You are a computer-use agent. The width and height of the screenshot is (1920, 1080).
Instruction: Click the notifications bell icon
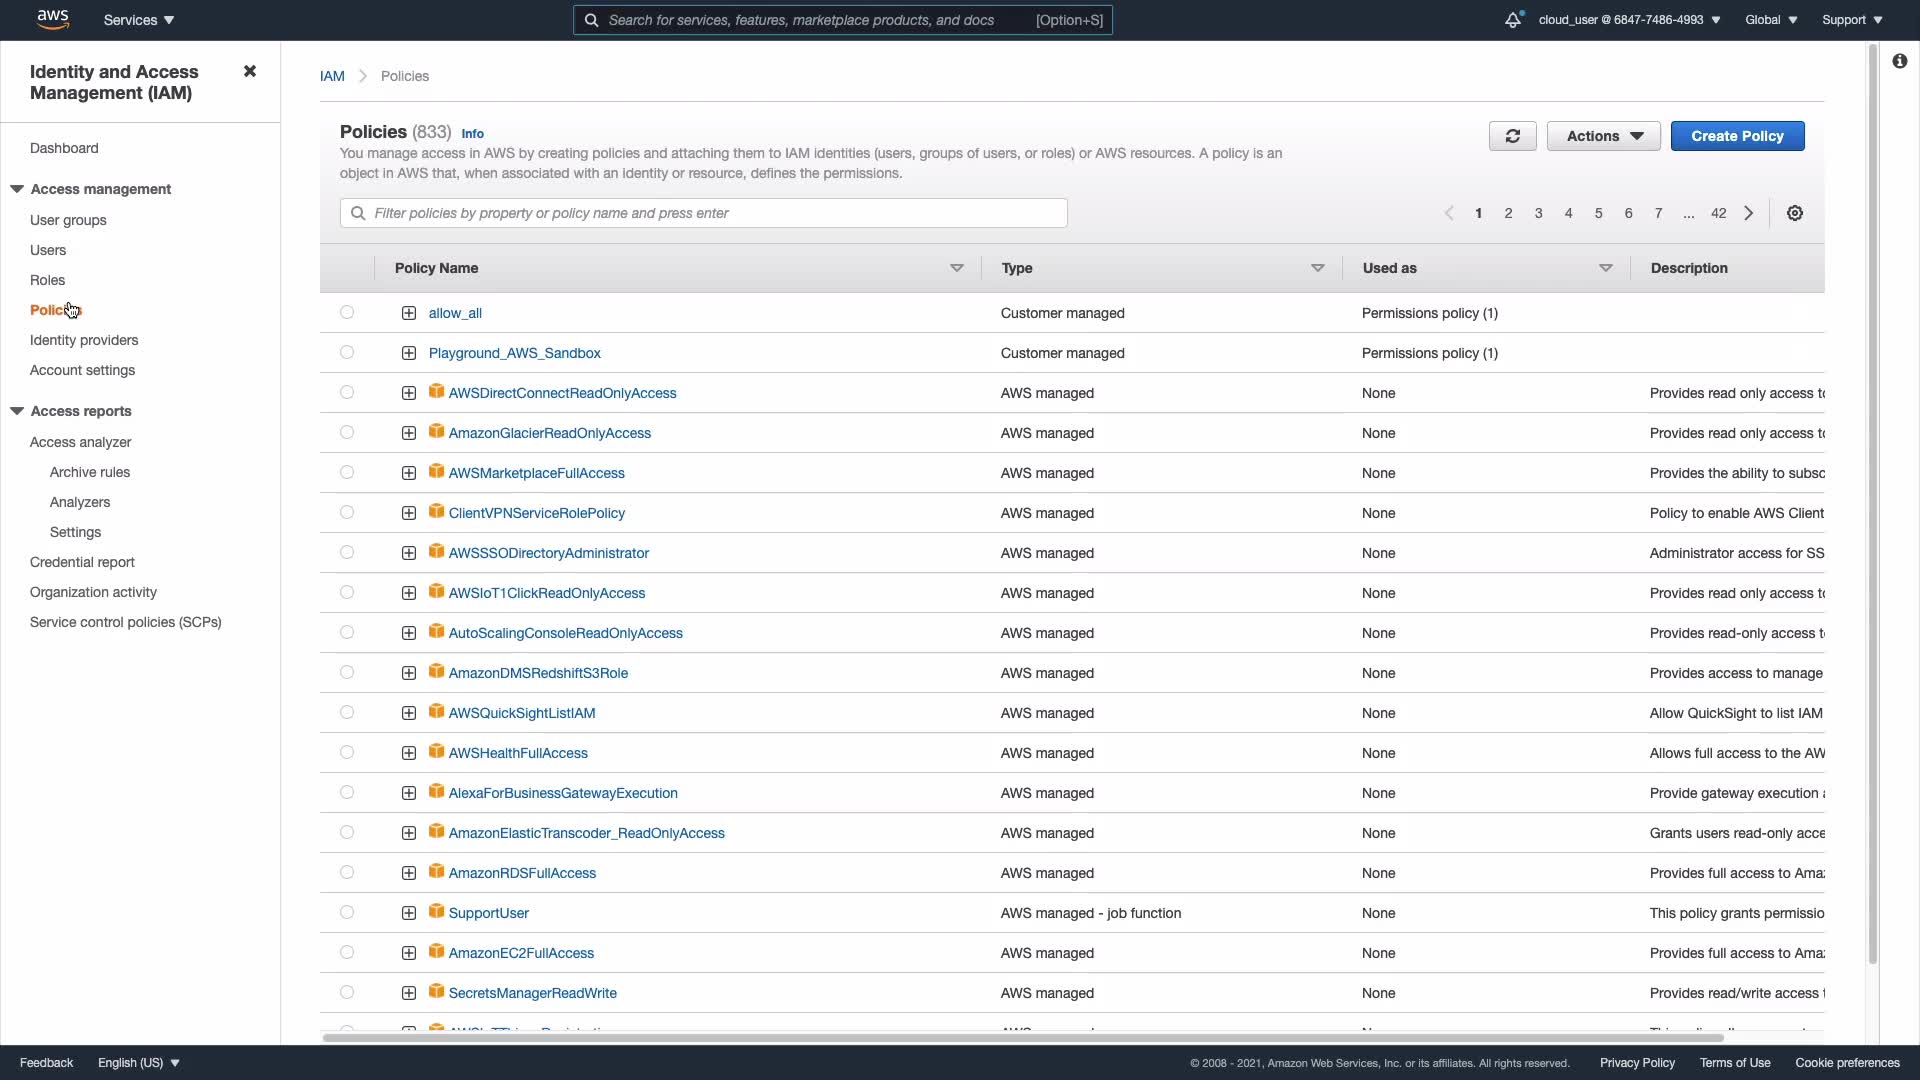coord(1512,20)
